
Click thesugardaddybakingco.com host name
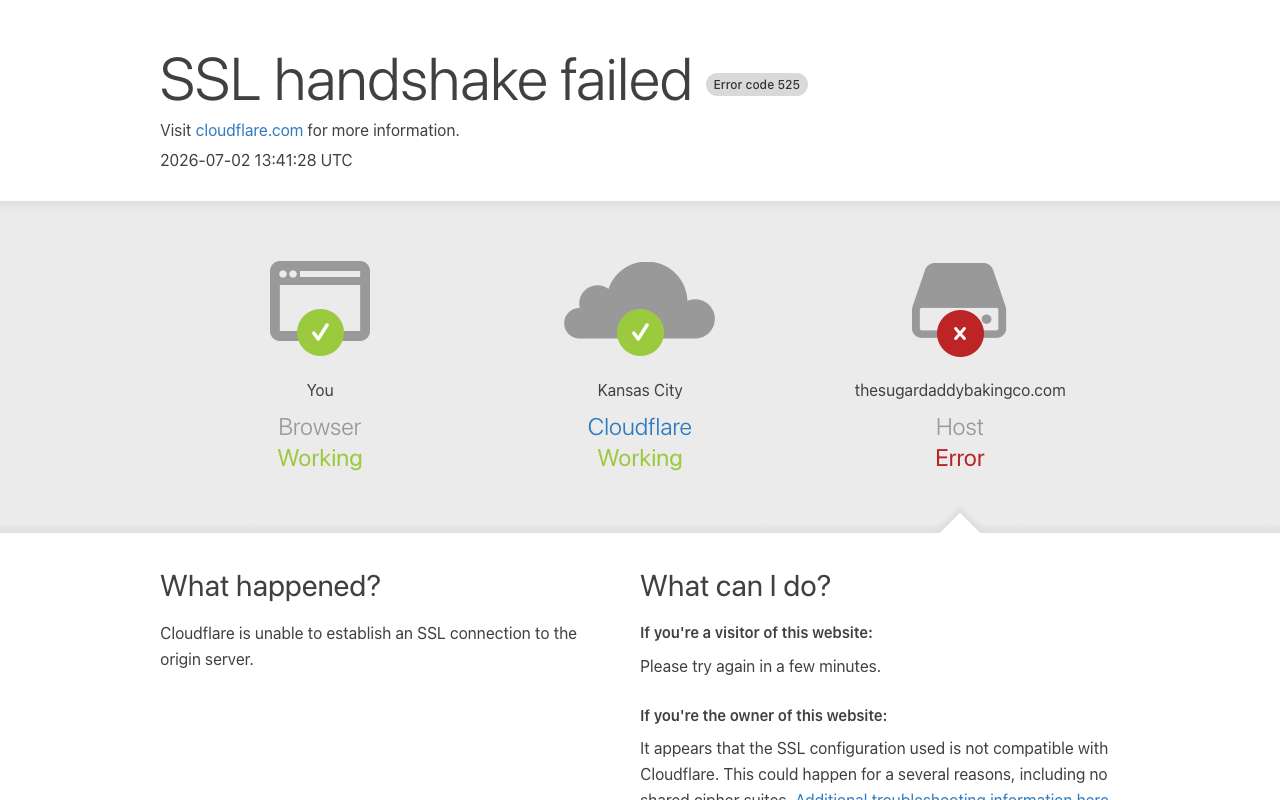click(960, 390)
